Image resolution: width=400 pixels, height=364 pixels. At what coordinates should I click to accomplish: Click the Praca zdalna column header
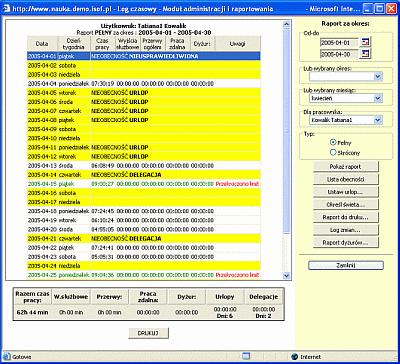(x=178, y=44)
